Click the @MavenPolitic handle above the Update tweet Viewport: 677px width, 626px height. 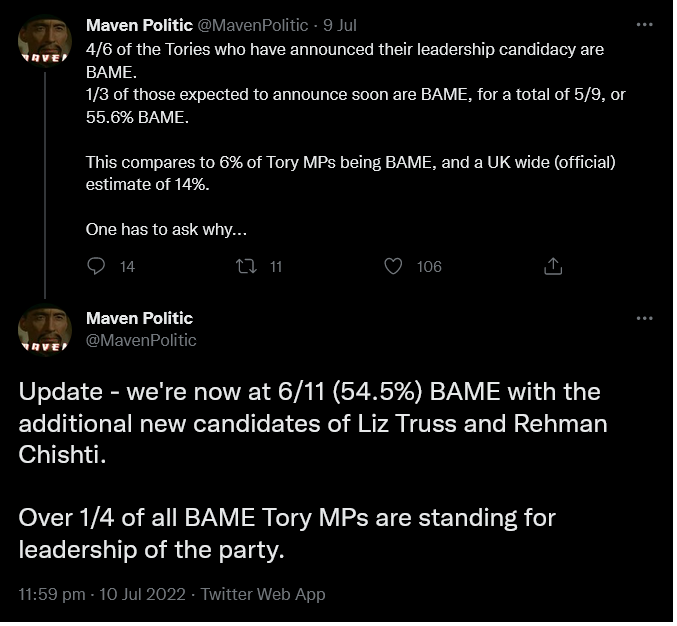[142, 340]
